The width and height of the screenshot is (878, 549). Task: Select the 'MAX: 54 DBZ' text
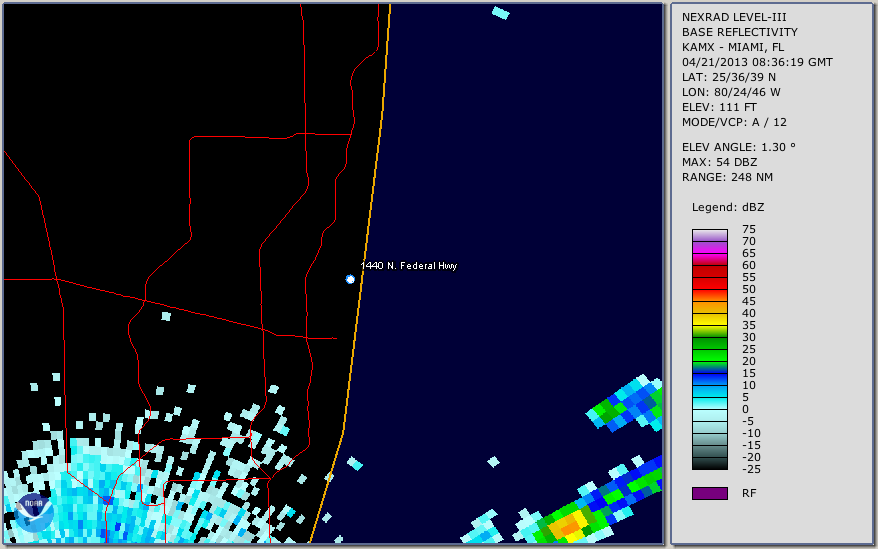tap(719, 162)
